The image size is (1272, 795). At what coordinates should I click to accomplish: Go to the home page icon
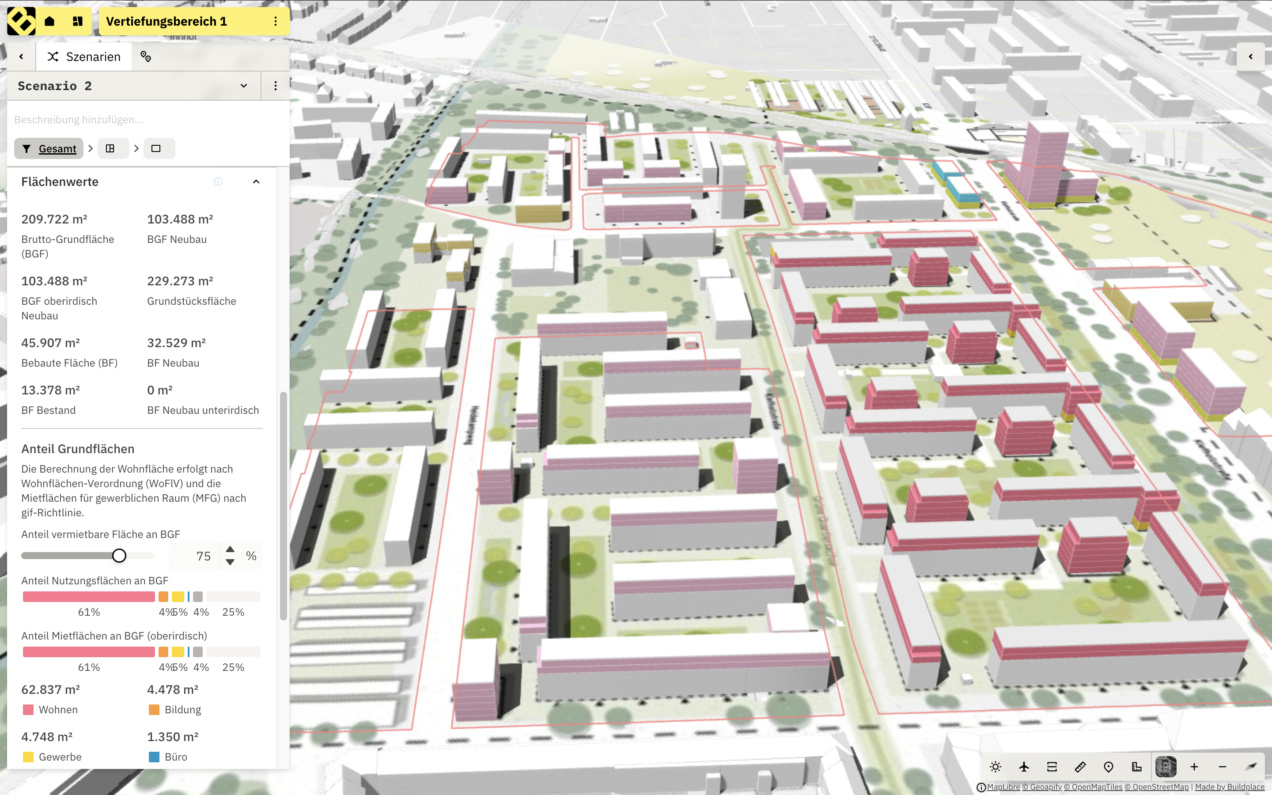(x=50, y=21)
